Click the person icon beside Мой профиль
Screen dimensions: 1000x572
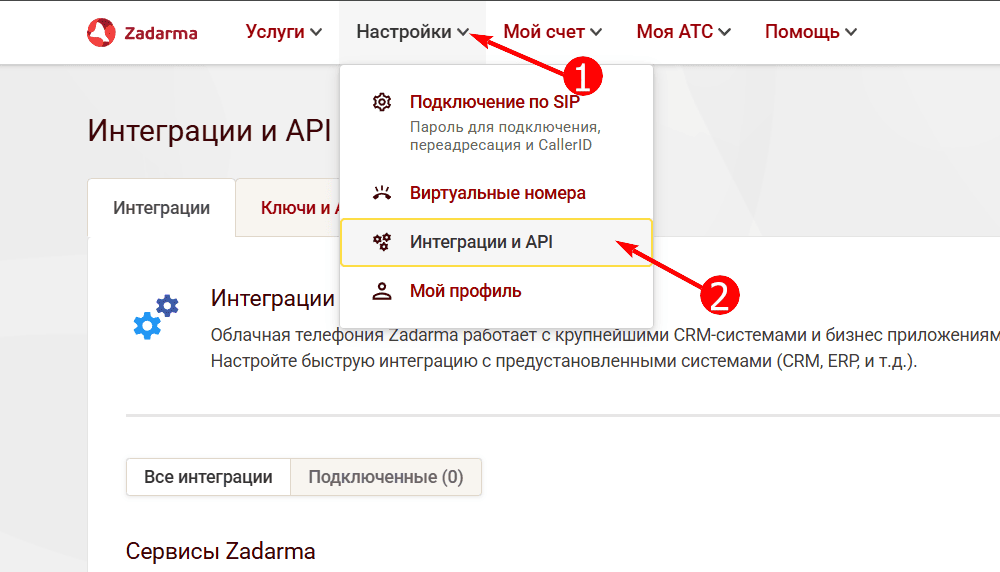tap(381, 291)
